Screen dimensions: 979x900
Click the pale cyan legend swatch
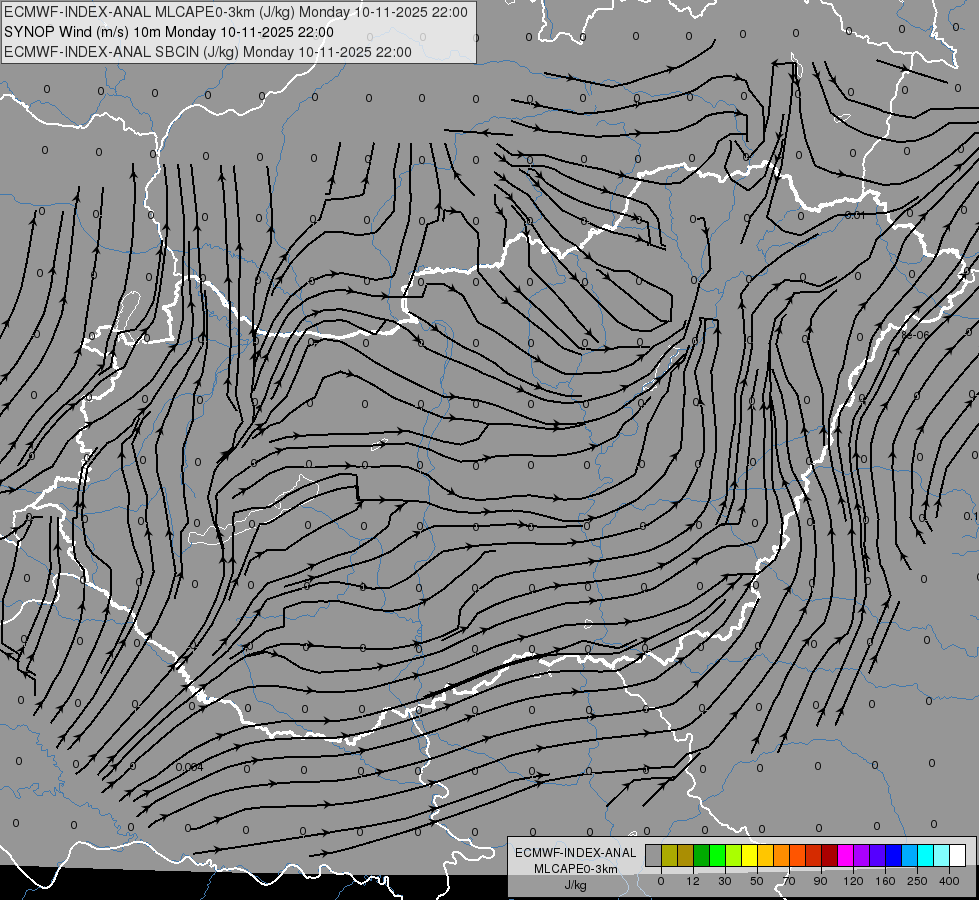(x=942, y=855)
